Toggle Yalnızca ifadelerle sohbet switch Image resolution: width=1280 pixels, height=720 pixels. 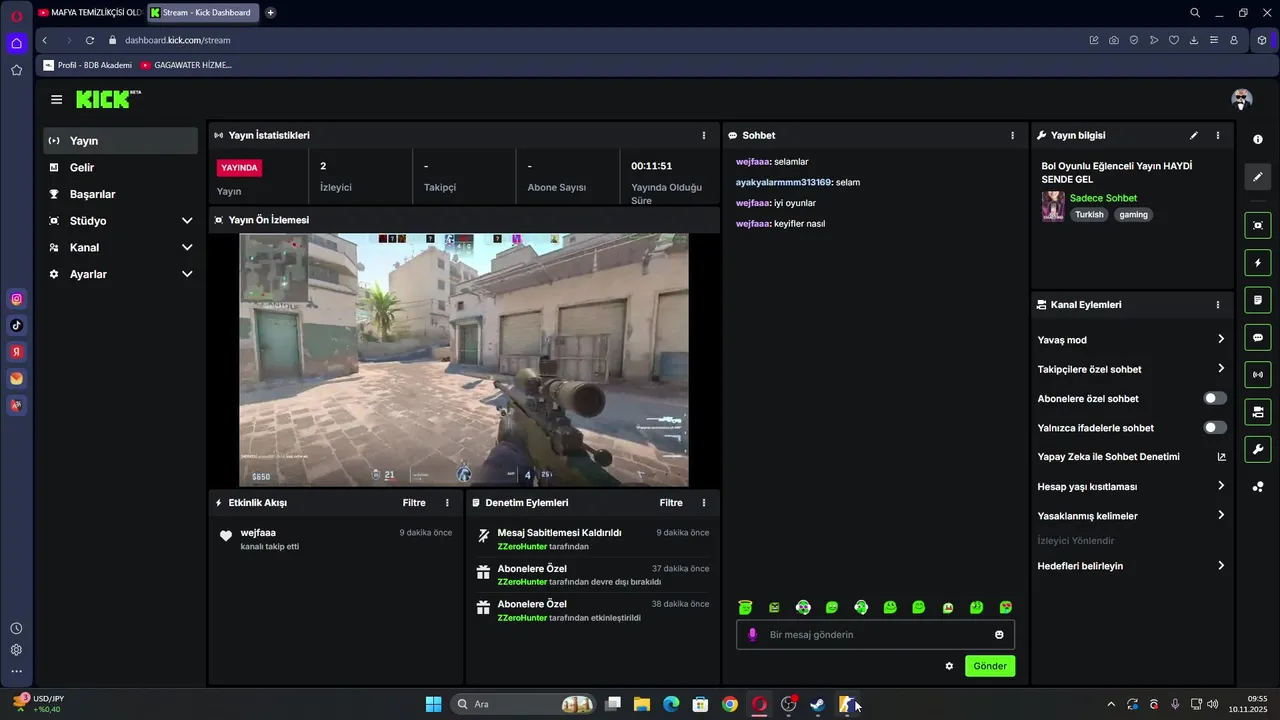pyautogui.click(x=1215, y=427)
